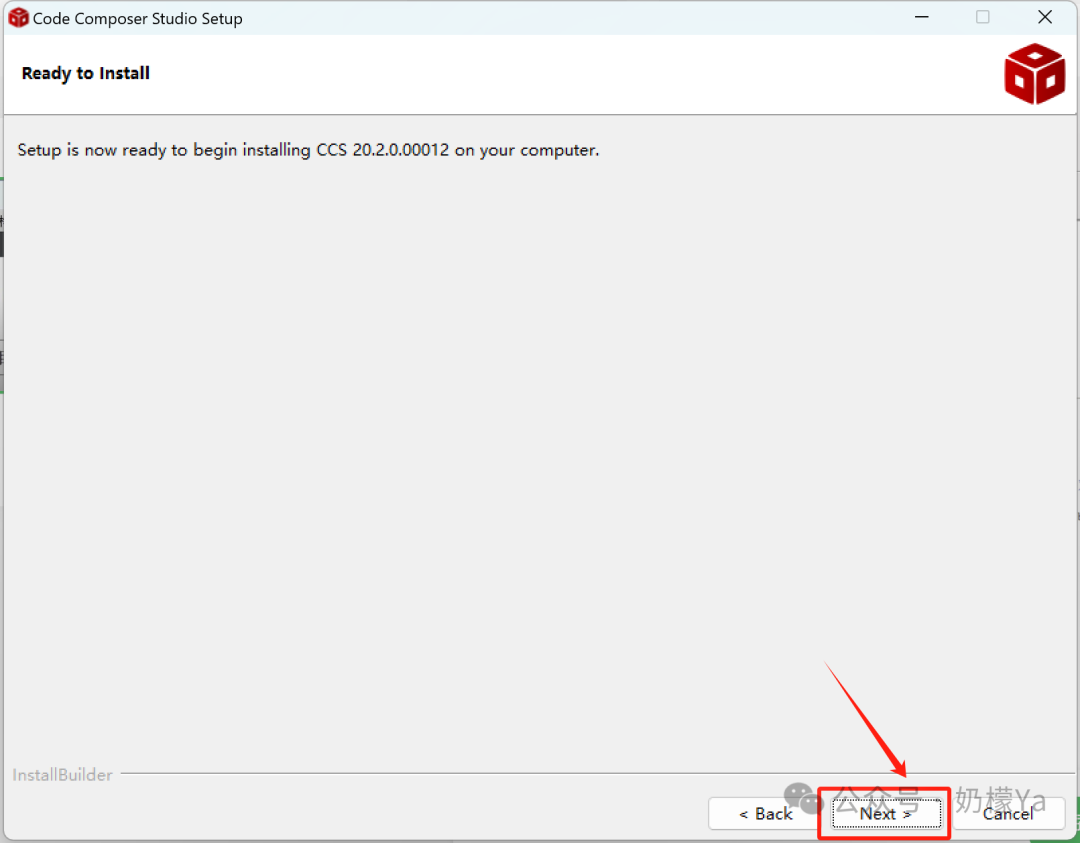The width and height of the screenshot is (1080, 843).
Task: Cancel the Code Composer Studio setup
Action: coord(1008,813)
